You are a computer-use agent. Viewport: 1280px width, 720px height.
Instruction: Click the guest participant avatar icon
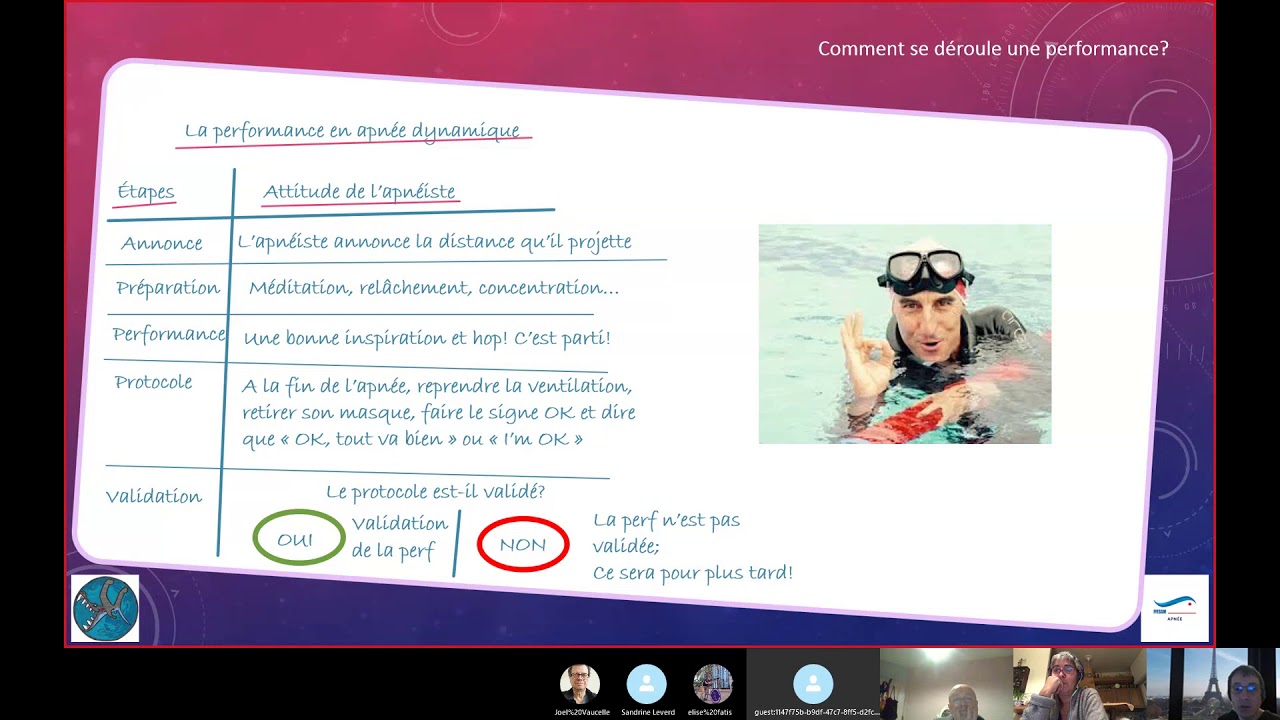click(813, 684)
